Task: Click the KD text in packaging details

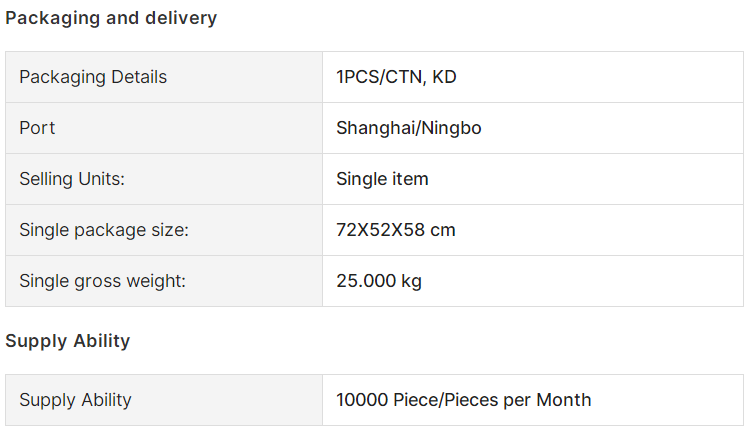Action: (x=444, y=77)
